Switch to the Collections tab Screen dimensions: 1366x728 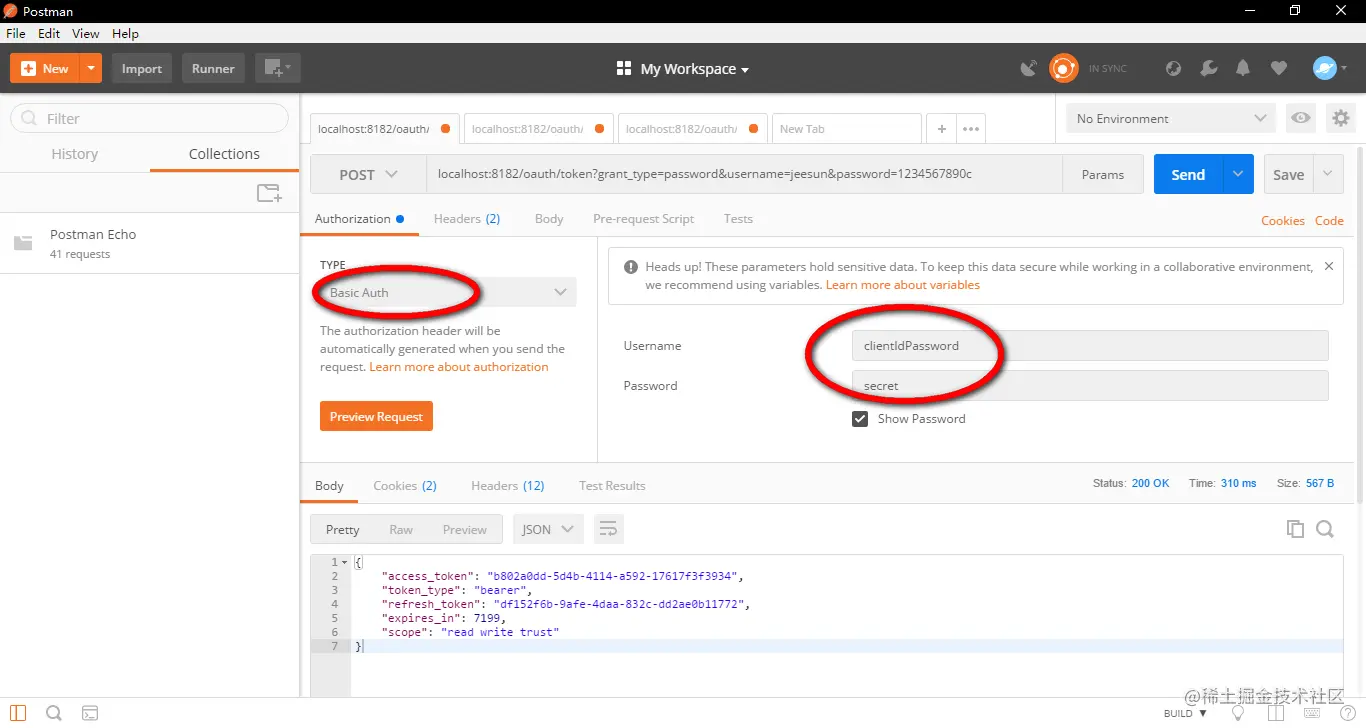point(224,154)
